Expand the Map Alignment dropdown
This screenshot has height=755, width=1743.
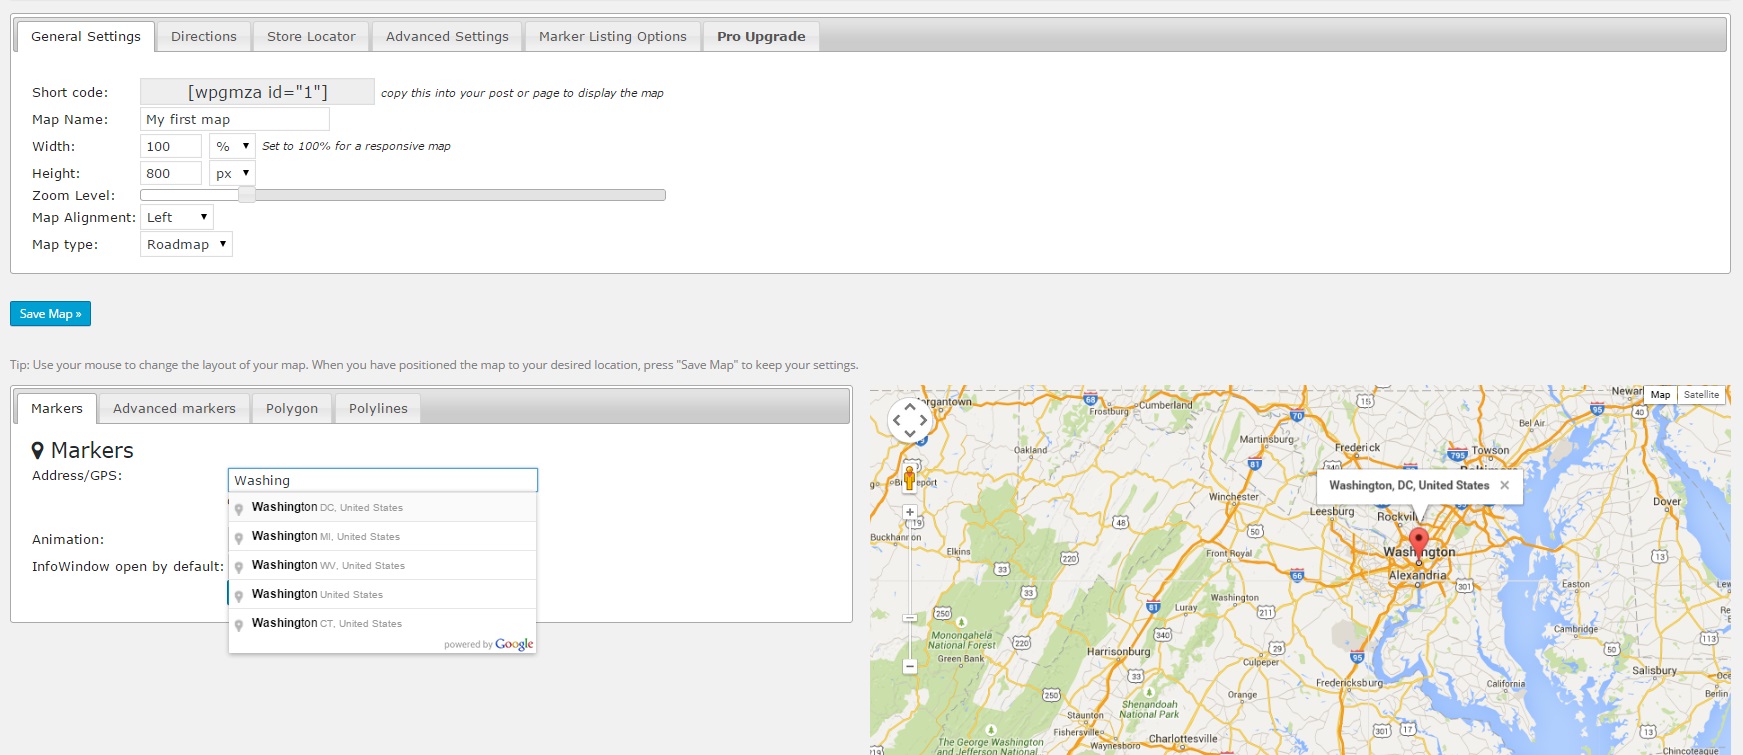click(176, 217)
